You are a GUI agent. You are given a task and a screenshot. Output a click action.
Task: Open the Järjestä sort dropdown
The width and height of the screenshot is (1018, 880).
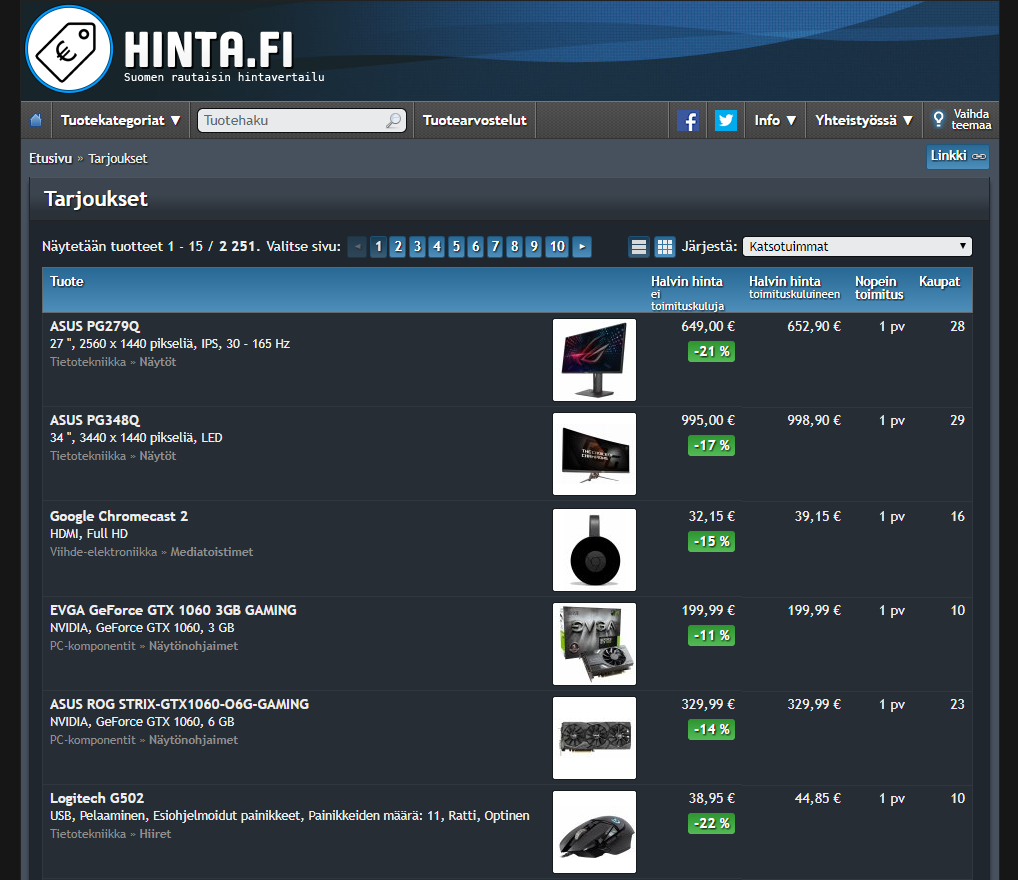coord(857,247)
